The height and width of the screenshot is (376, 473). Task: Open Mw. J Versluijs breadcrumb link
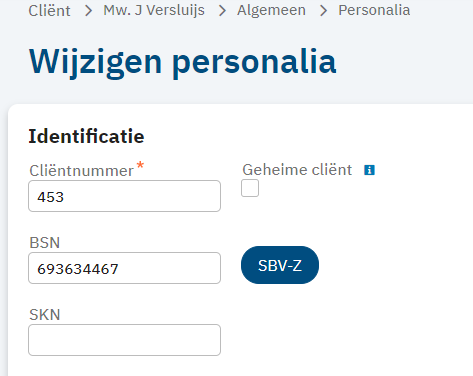154,10
